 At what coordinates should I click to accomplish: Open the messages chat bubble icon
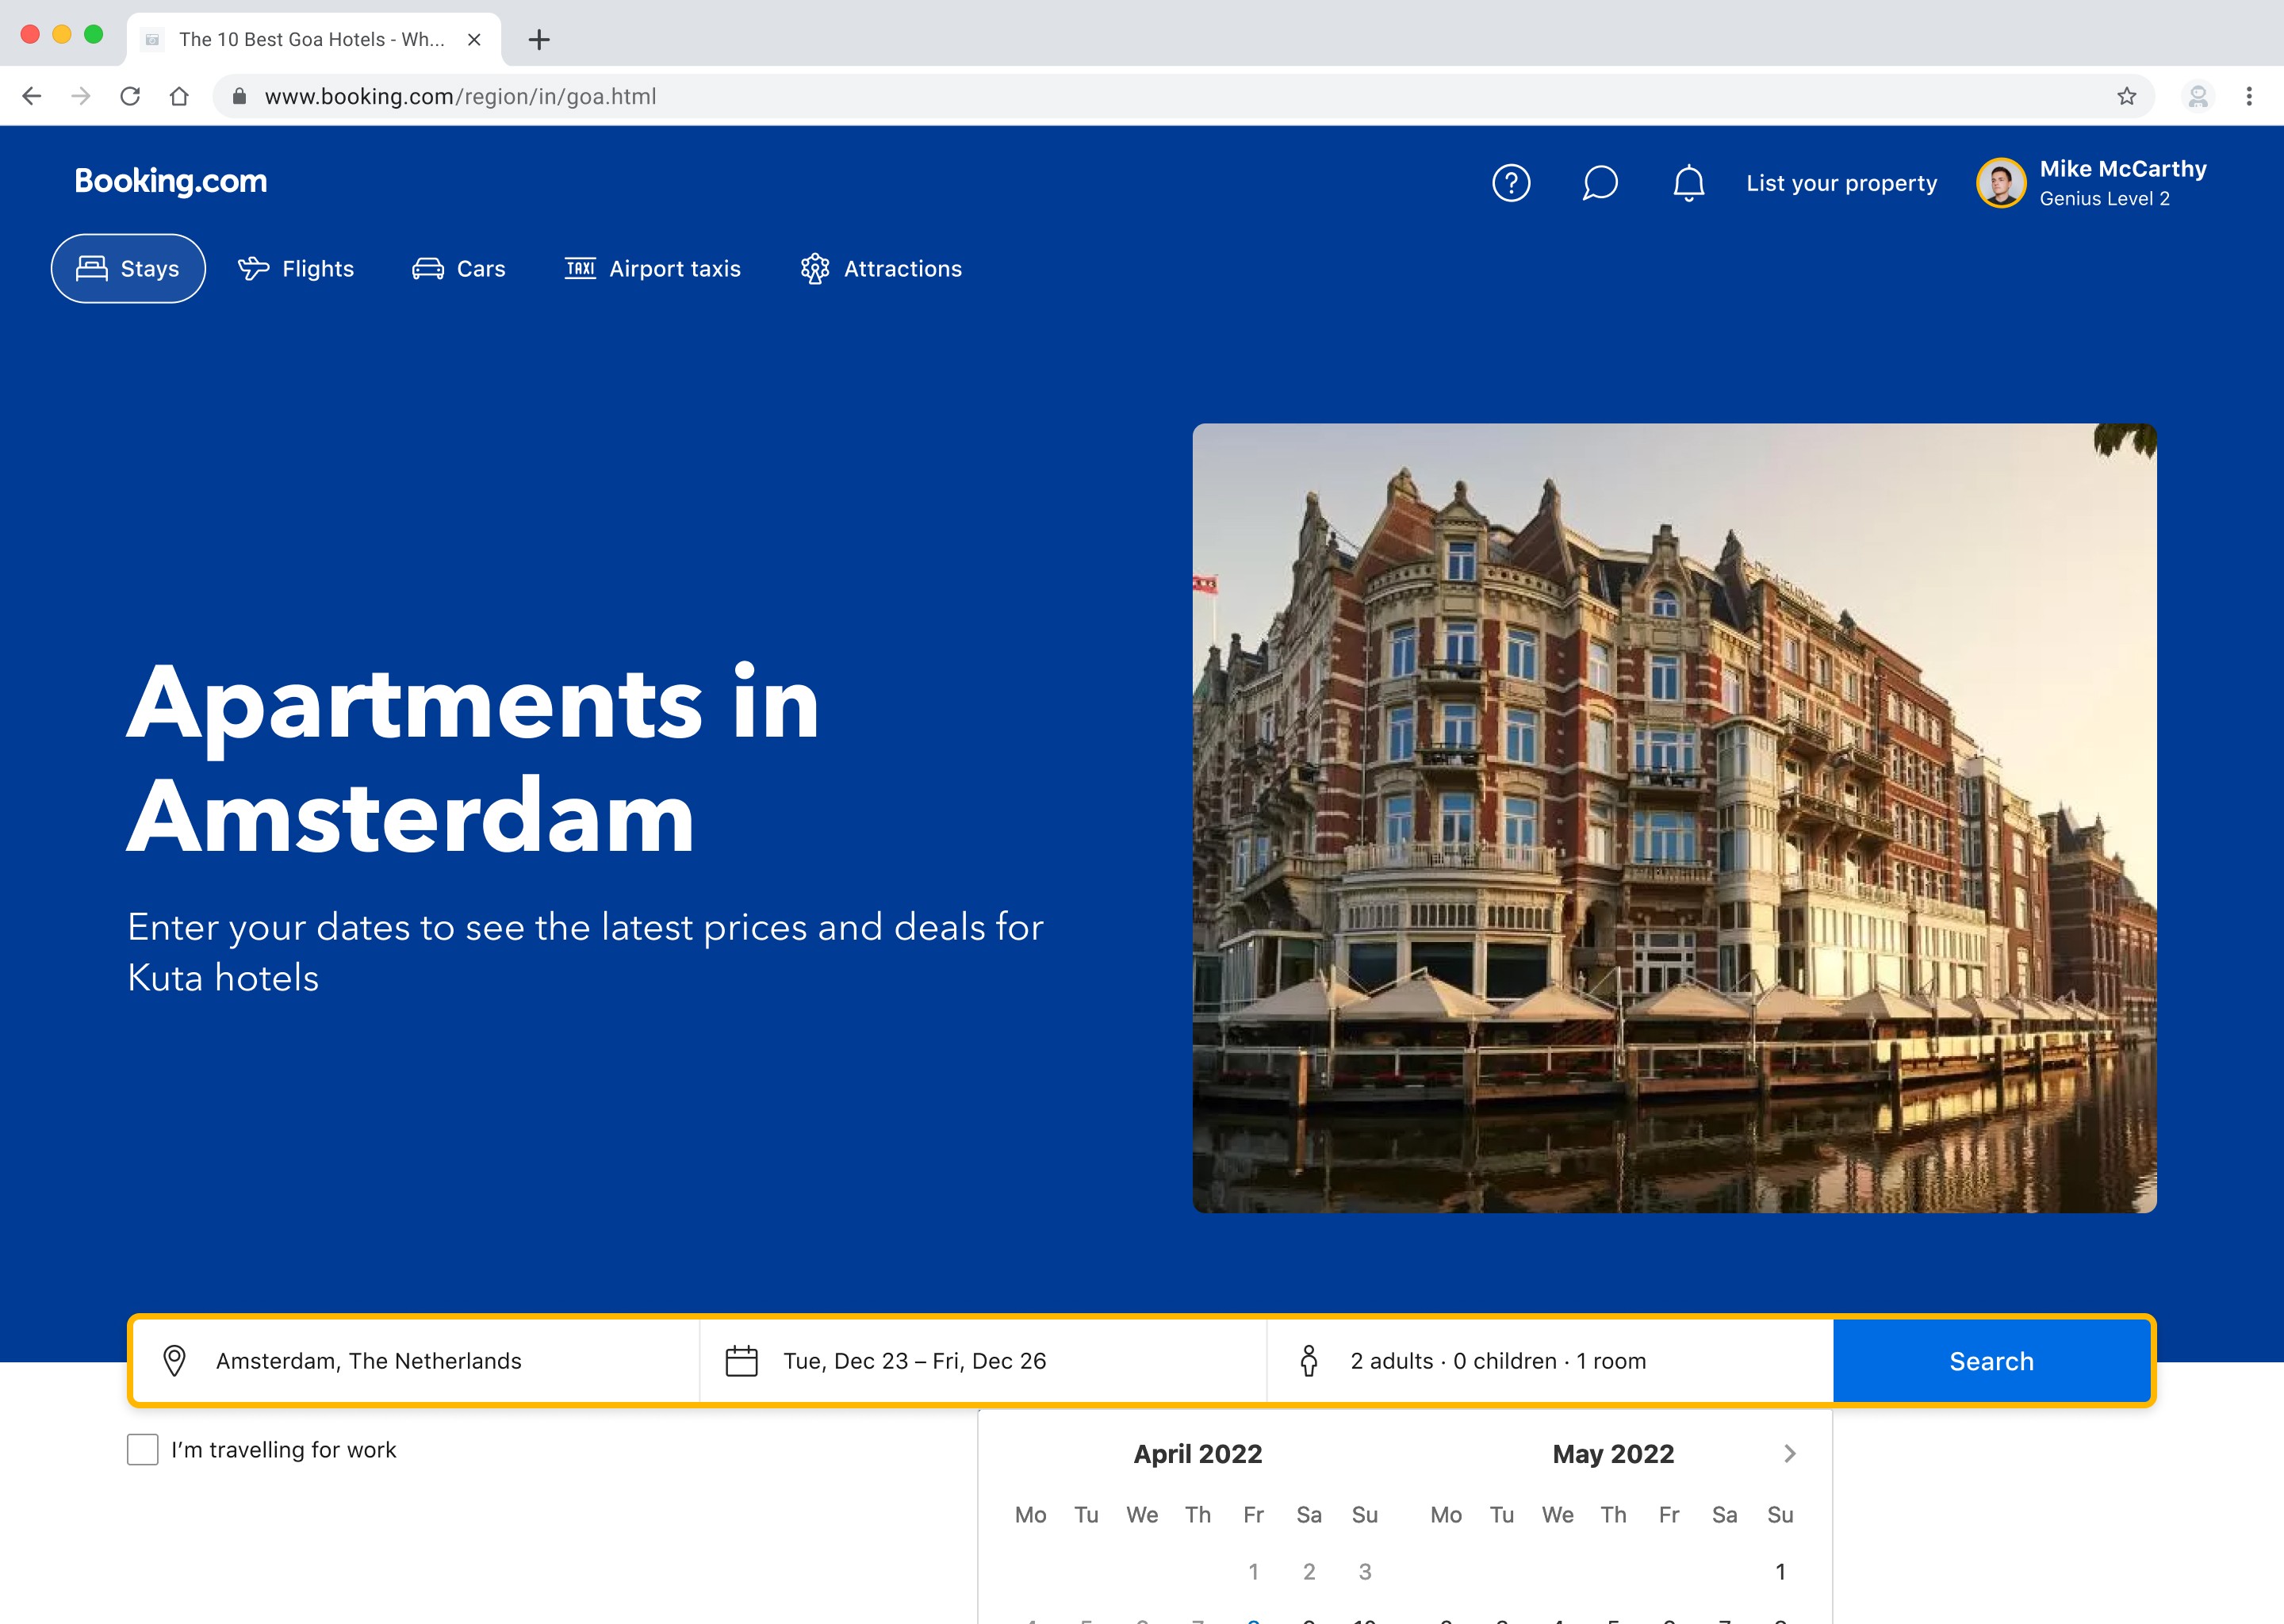pyautogui.click(x=1599, y=183)
